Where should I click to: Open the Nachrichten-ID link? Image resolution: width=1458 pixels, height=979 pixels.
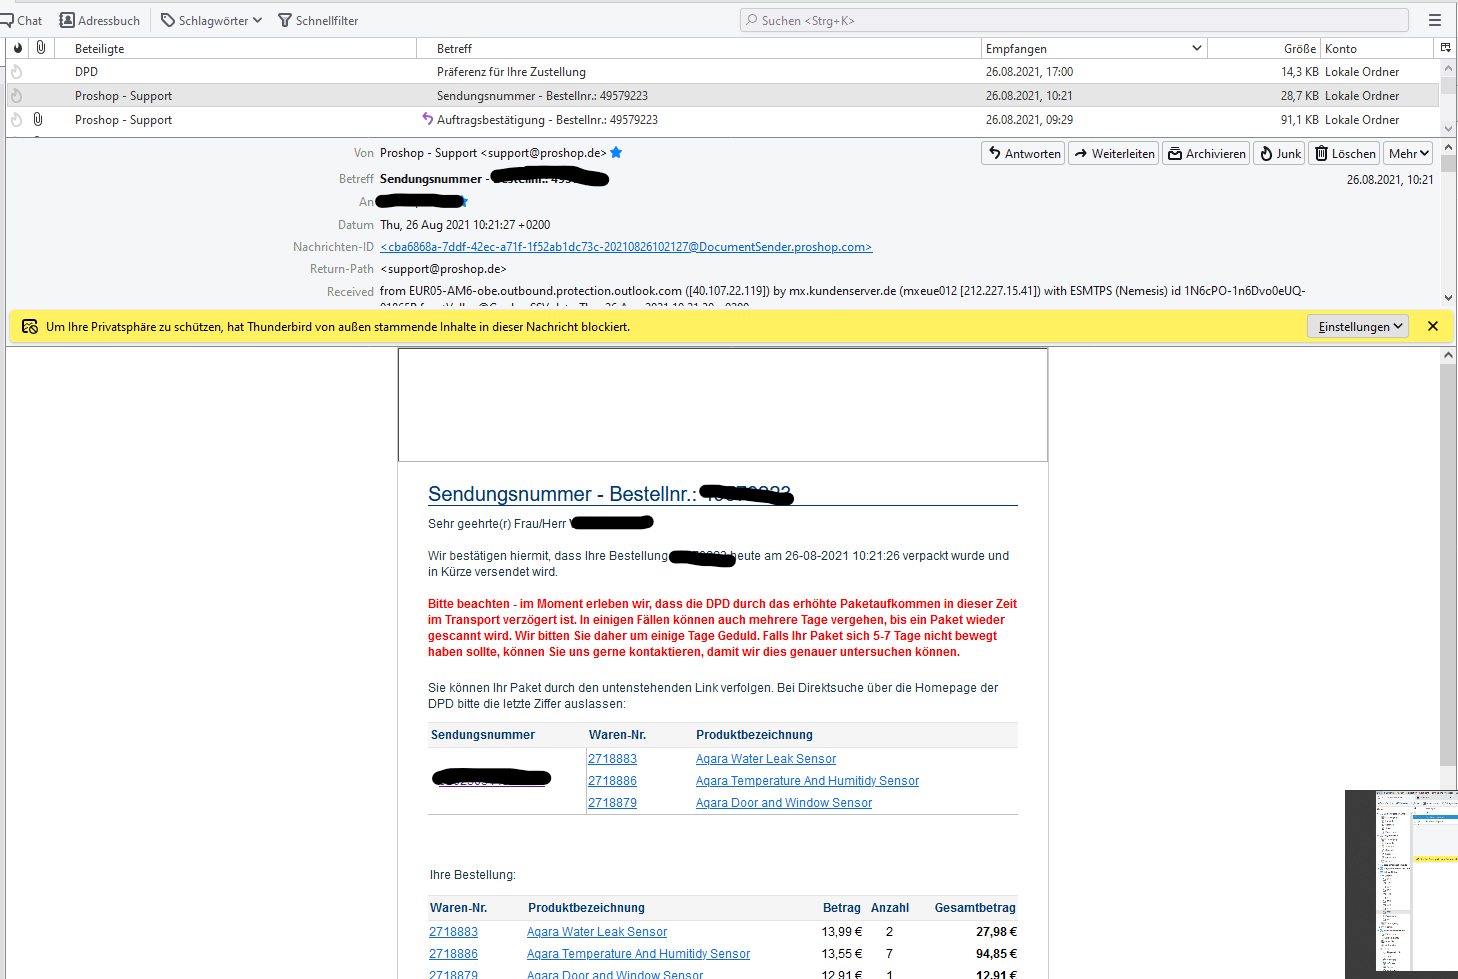(626, 247)
